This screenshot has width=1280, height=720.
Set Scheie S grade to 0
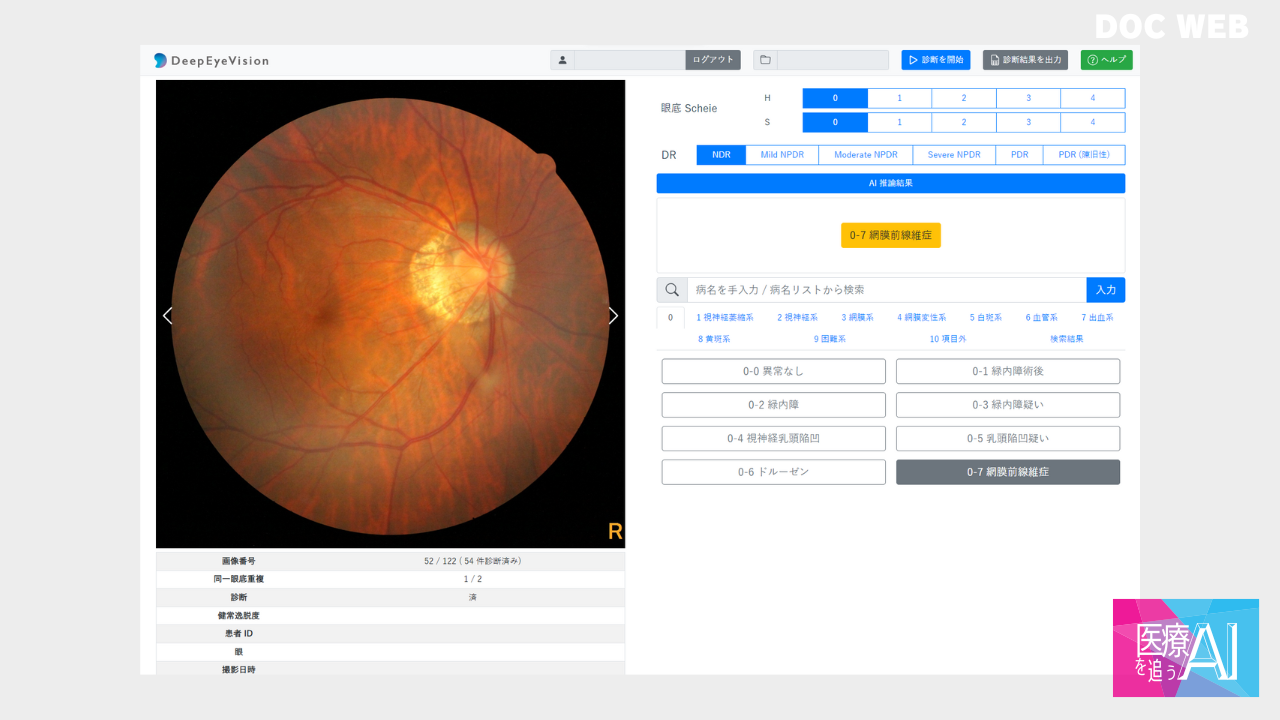click(x=835, y=122)
